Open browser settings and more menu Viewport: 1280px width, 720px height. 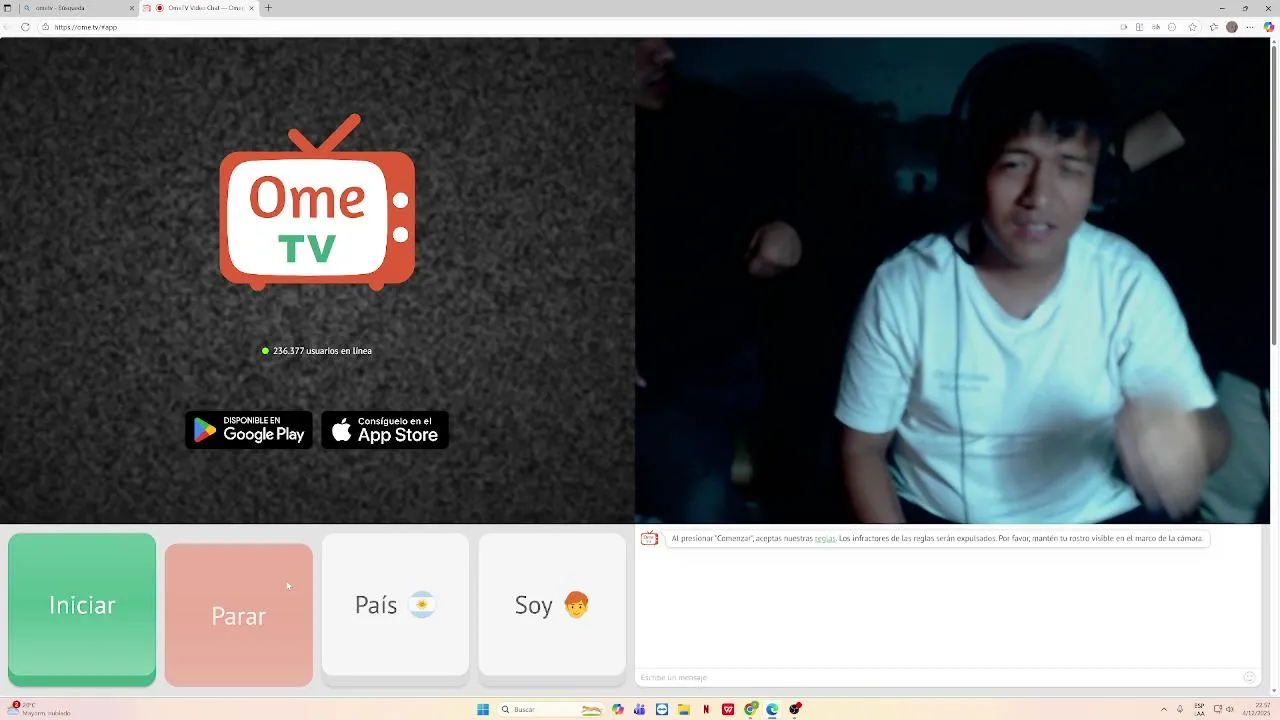[x=1250, y=27]
